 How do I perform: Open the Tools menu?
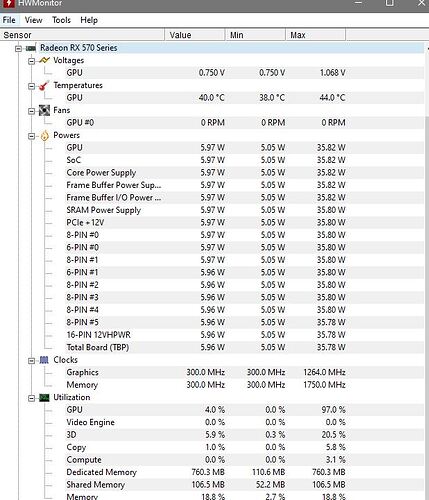tap(61, 20)
